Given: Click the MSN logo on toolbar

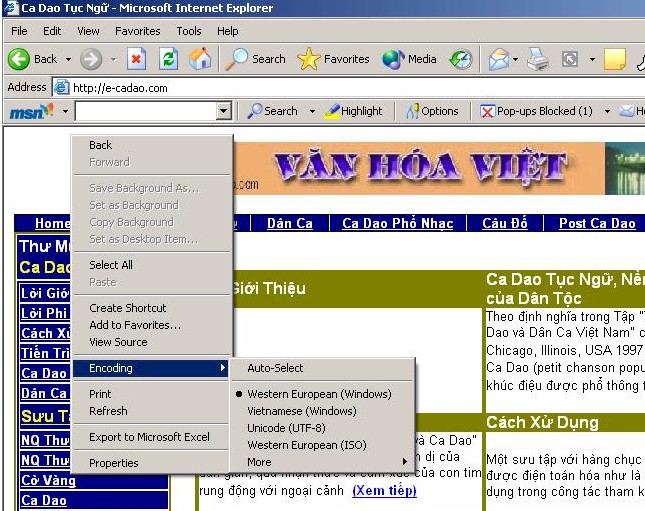Looking at the screenshot, I should click(x=31, y=111).
